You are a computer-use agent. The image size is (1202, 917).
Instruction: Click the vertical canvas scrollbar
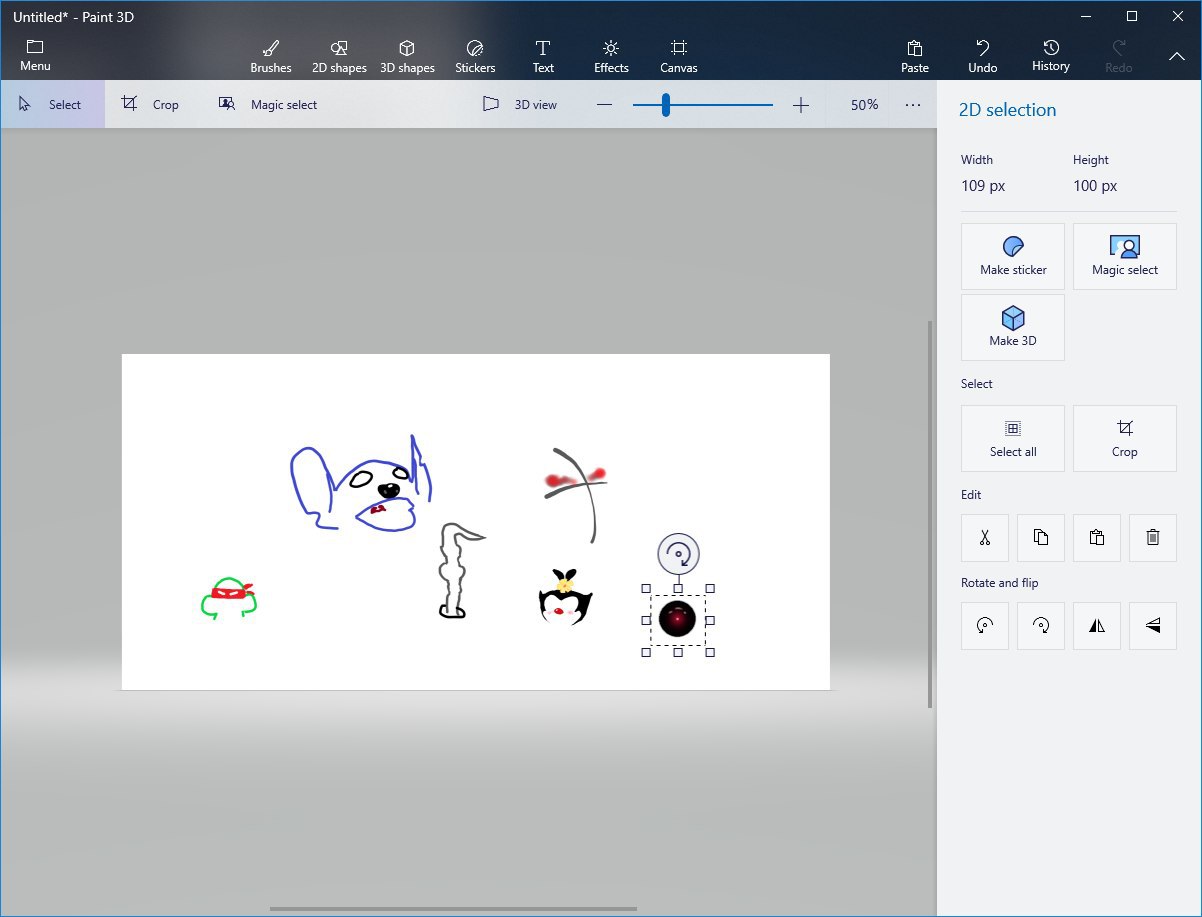coord(930,514)
